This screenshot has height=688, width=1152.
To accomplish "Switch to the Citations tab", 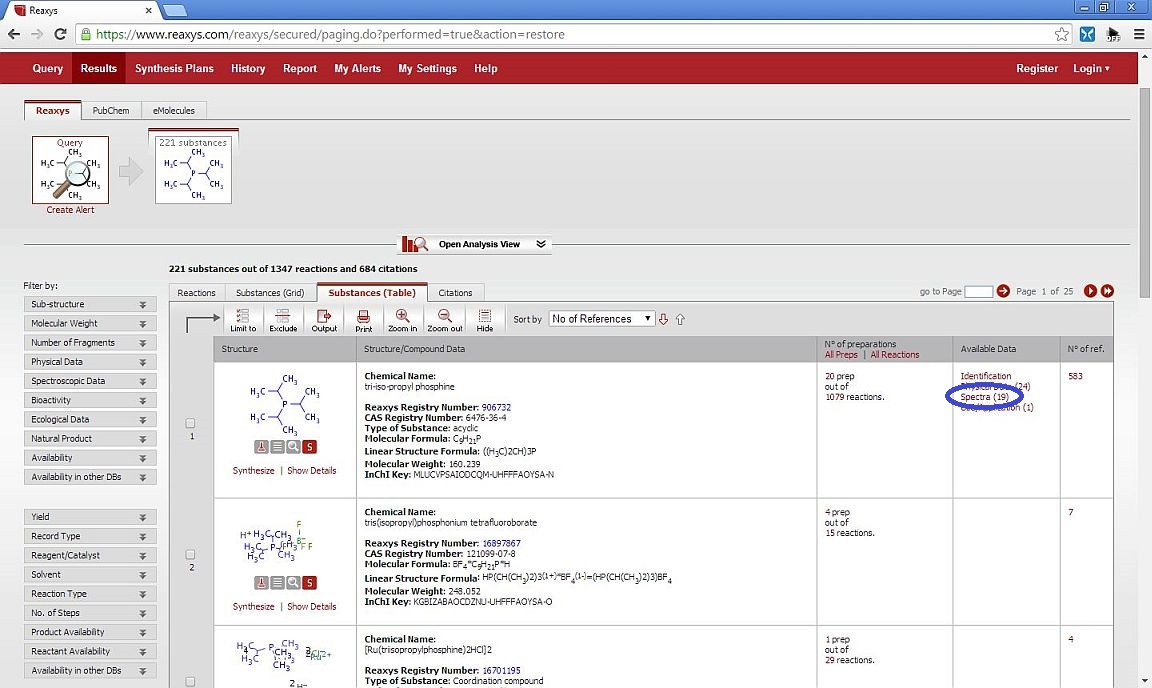I will pos(456,293).
